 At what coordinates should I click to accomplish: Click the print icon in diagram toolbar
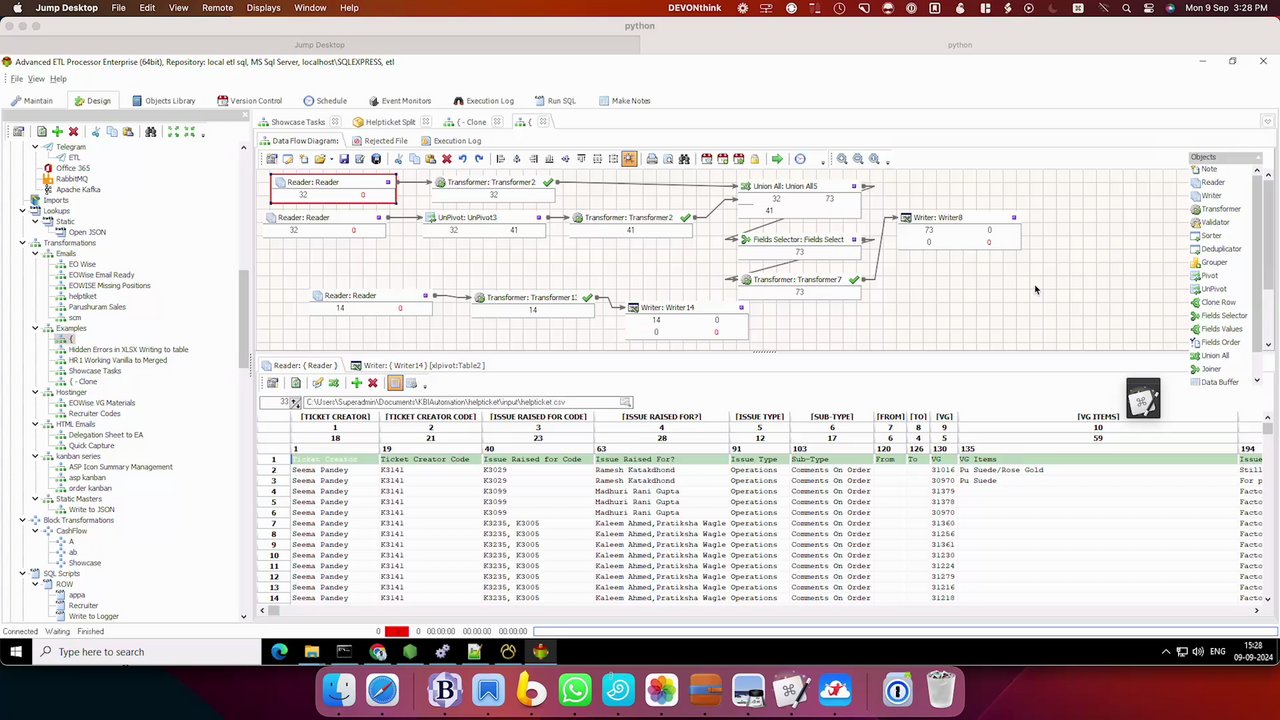coord(652,159)
